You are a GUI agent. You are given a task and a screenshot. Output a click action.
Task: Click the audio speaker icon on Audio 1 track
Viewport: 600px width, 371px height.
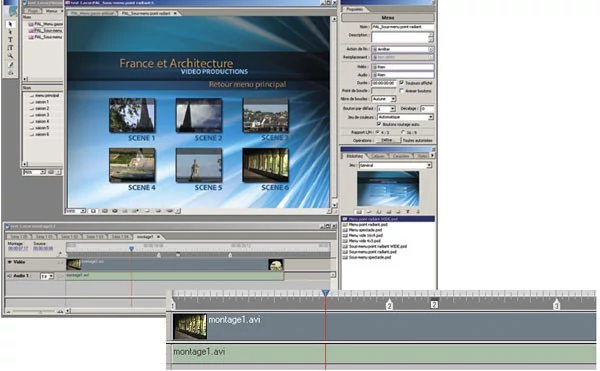(10, 276)
